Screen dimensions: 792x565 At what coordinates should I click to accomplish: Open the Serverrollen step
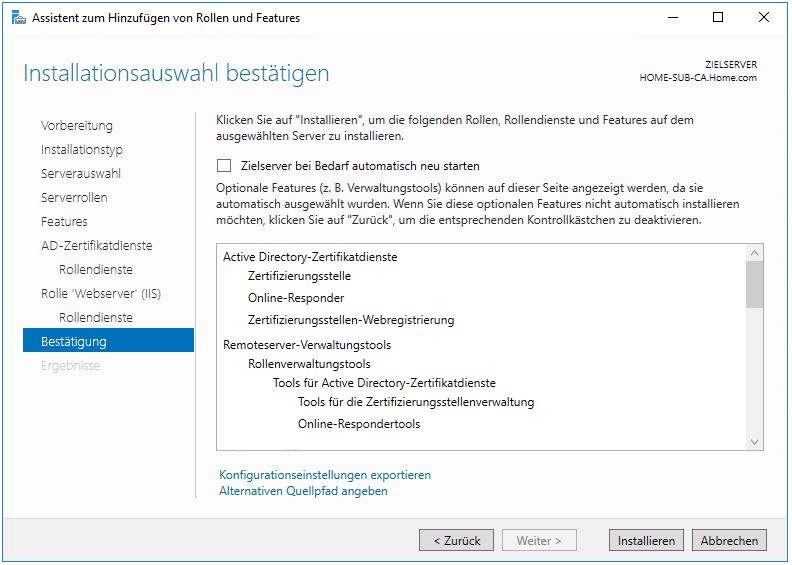pos(74,198)
